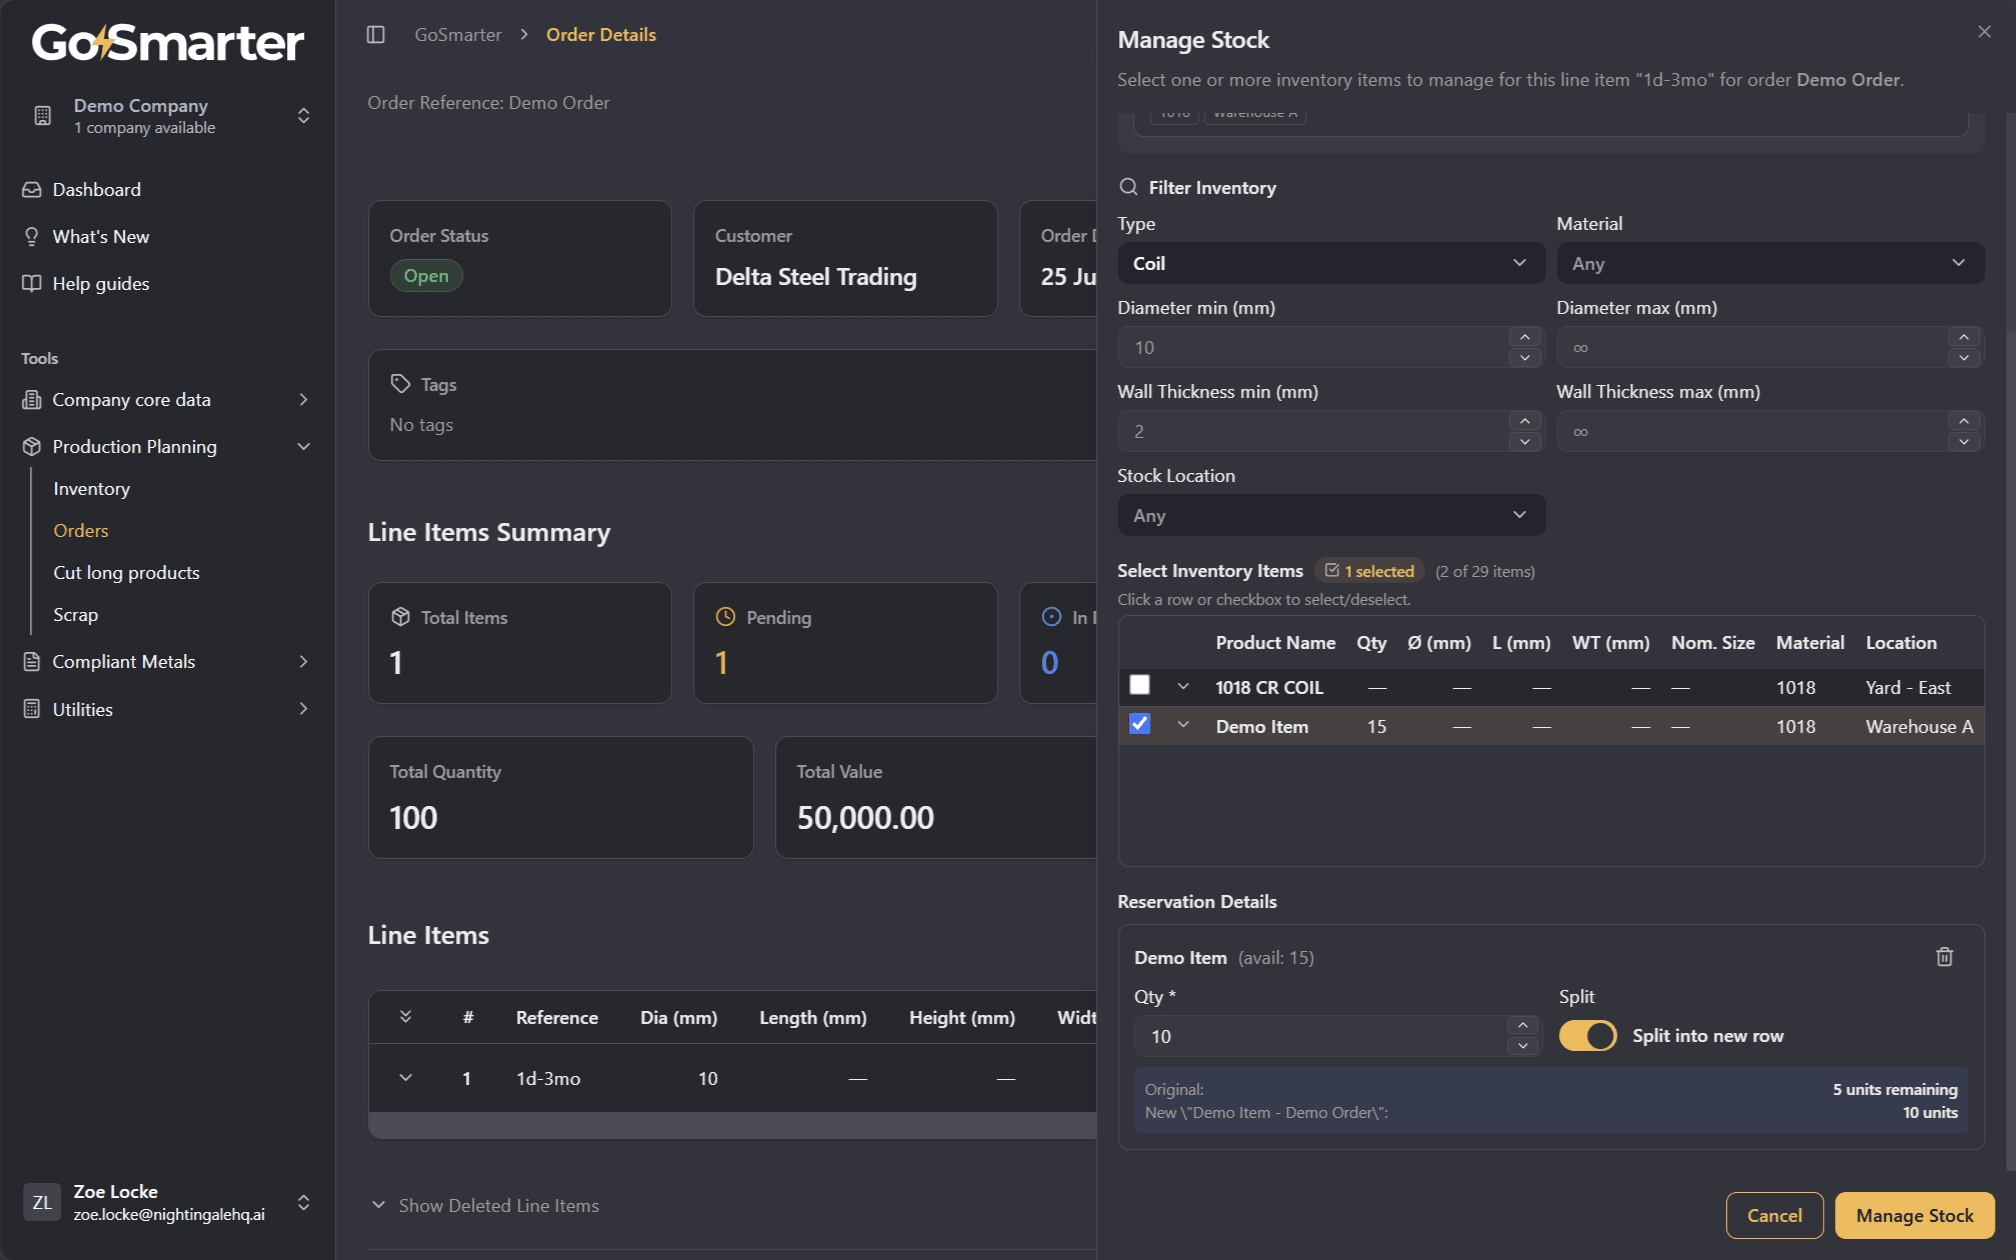Go to Dashboard

point(96,190)
